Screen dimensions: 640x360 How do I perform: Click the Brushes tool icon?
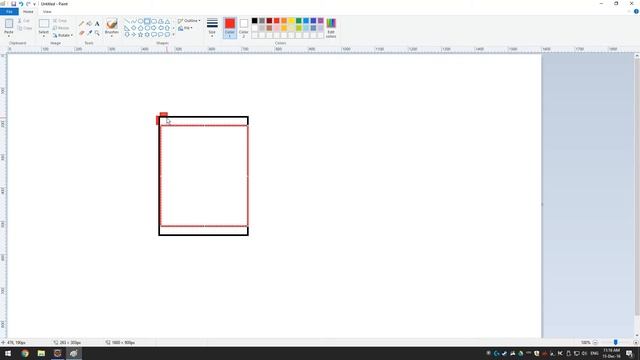111,24
